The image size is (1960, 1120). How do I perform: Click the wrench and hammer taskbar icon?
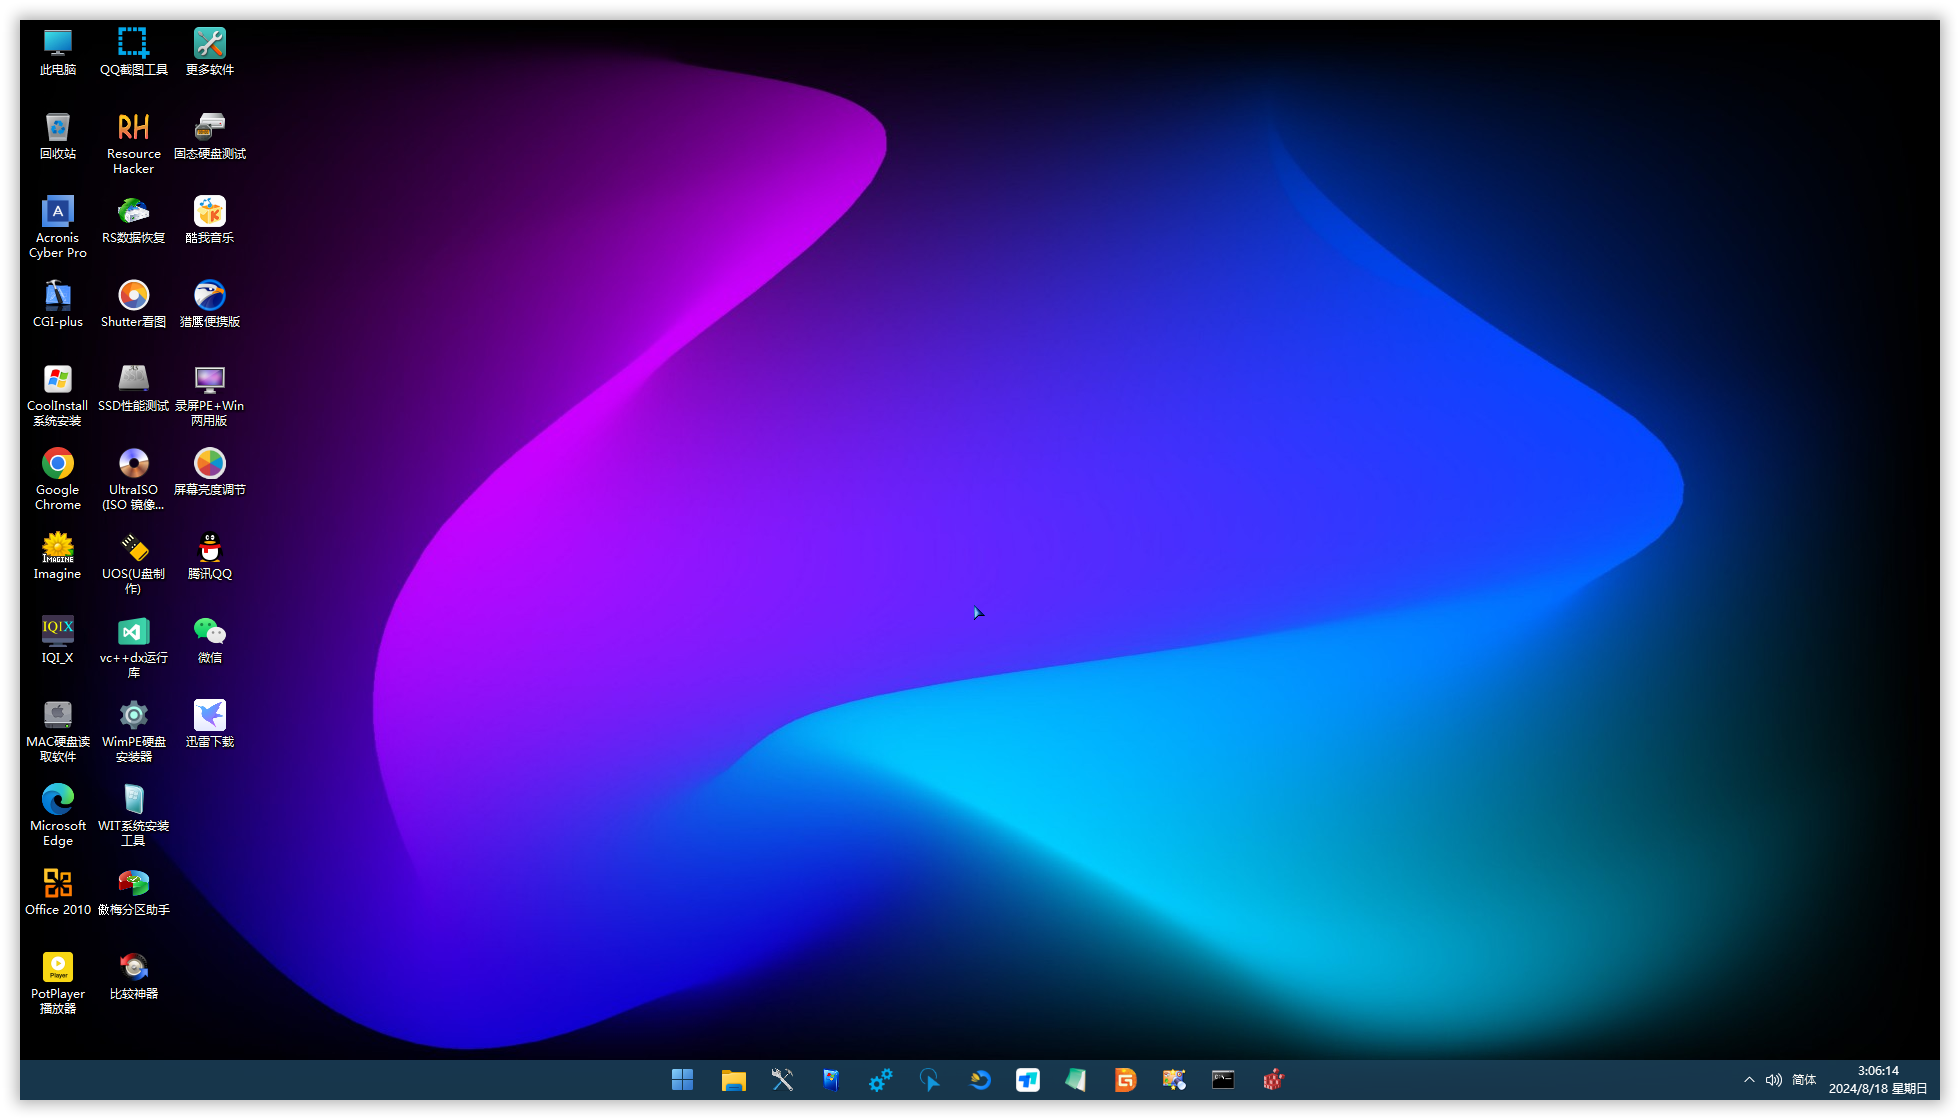782,1080
